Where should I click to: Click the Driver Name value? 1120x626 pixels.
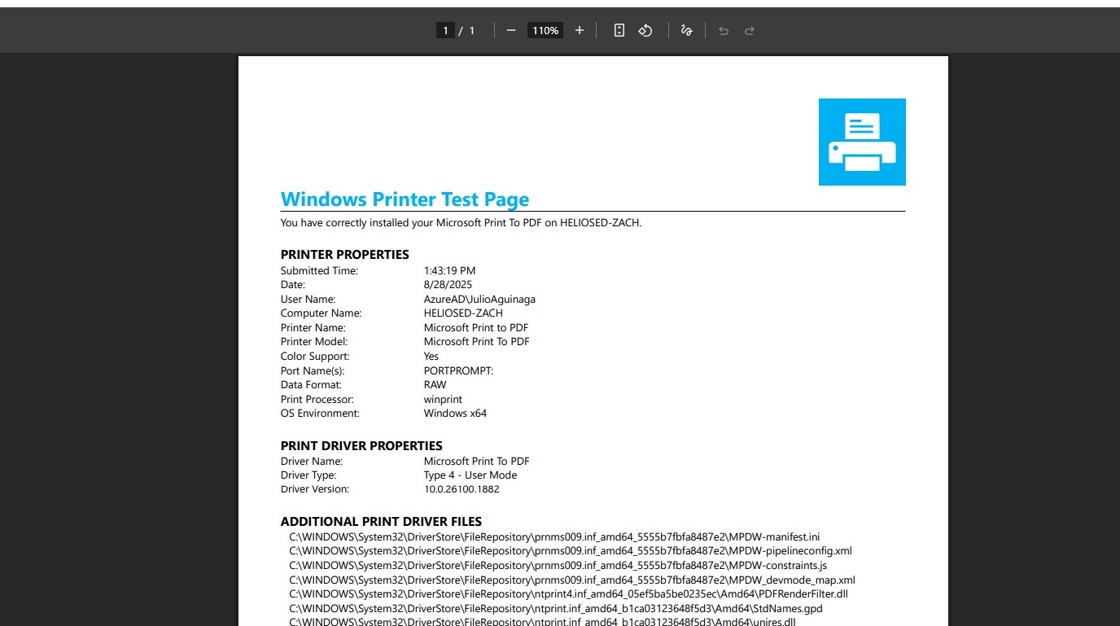[476, 461]
